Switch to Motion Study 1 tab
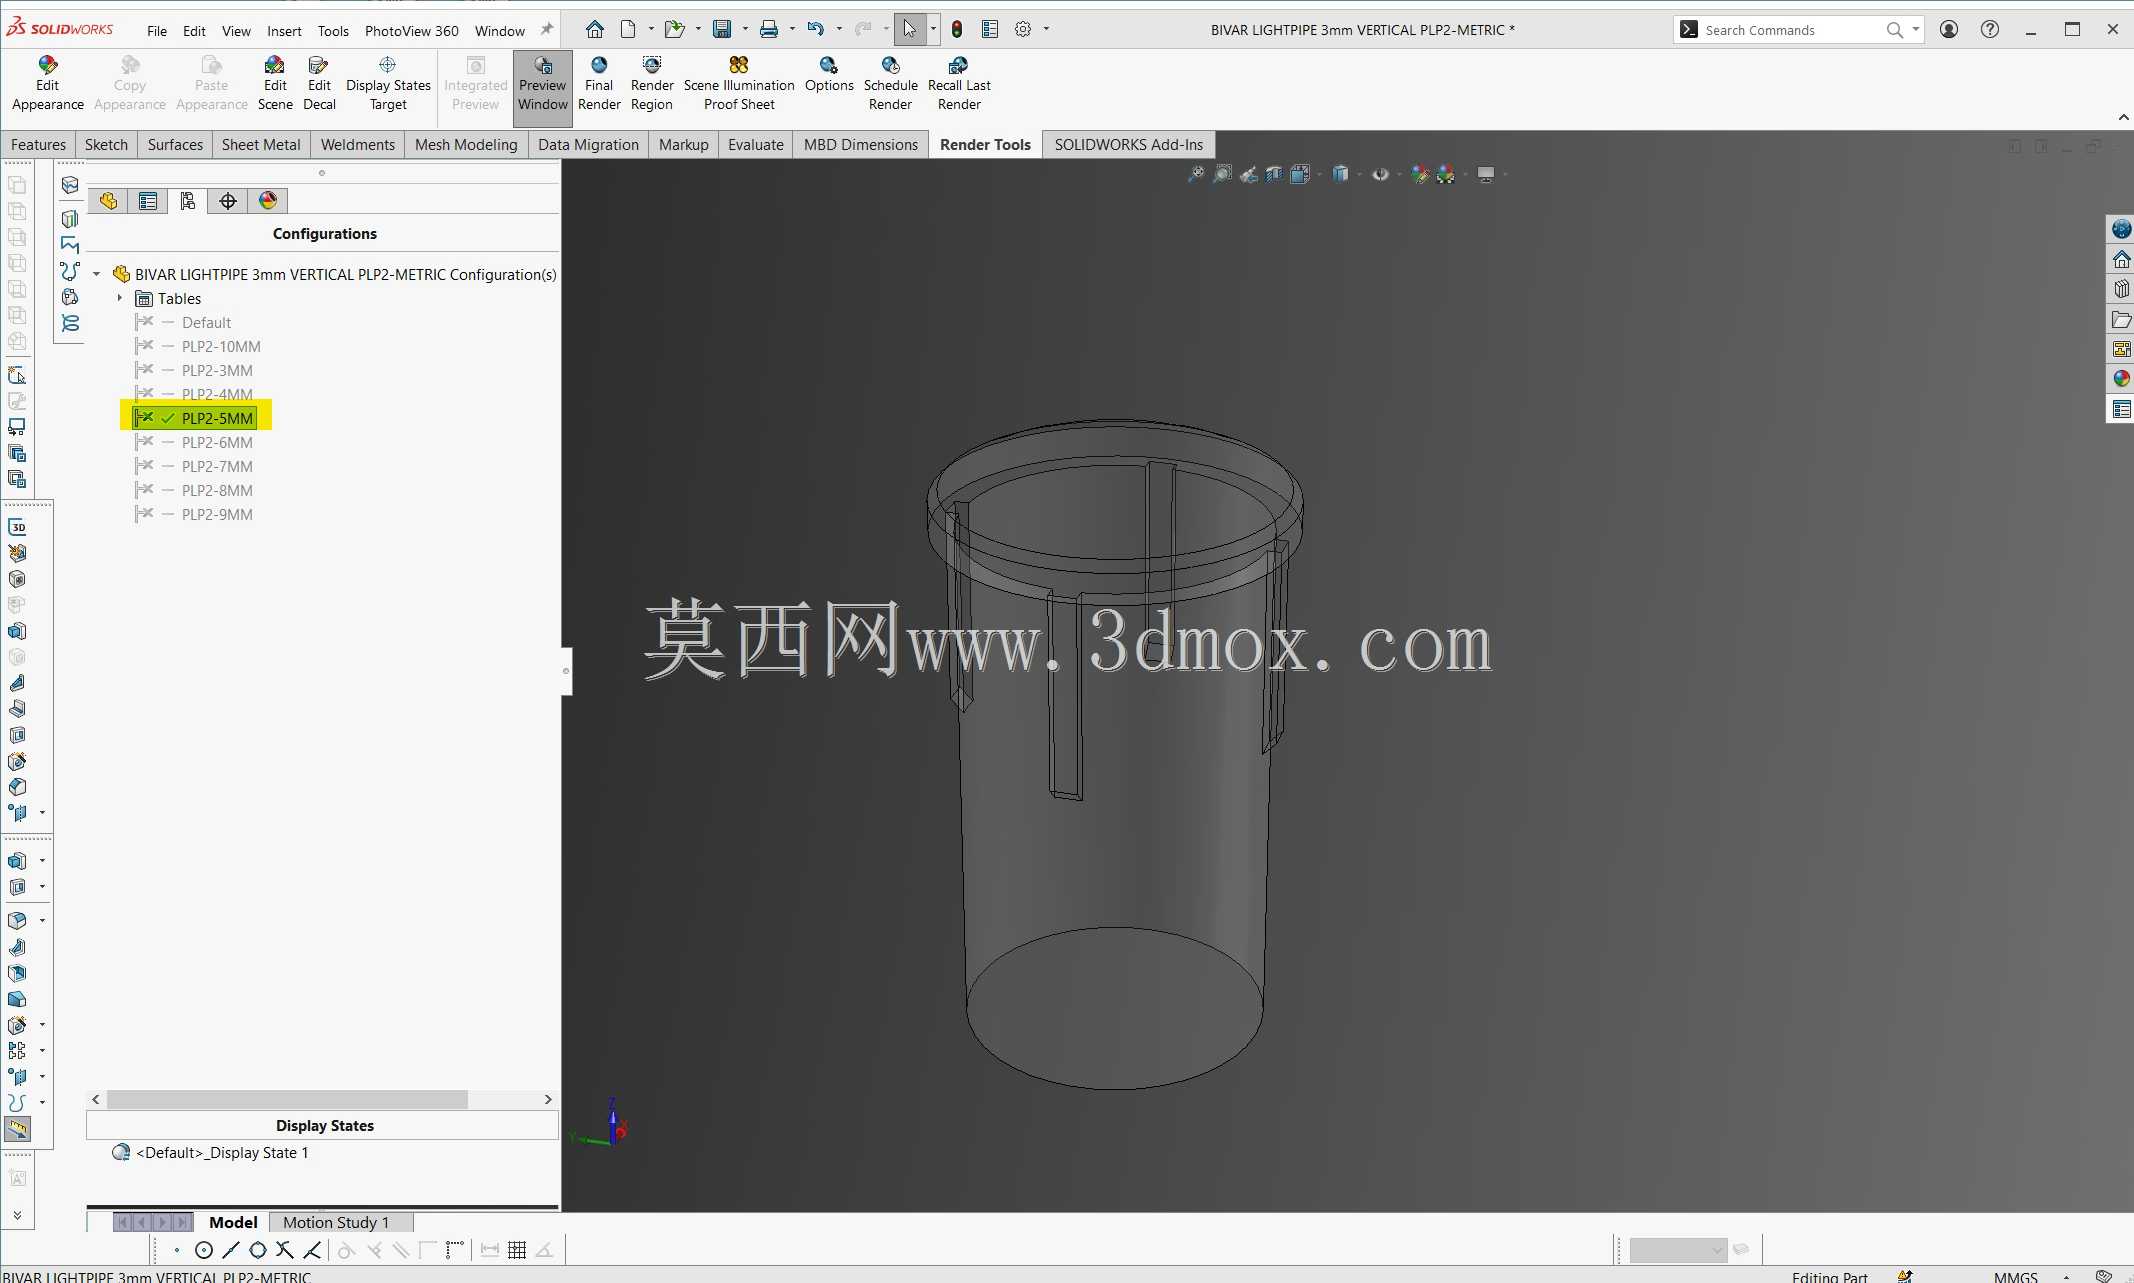The image size is (2134, 1283). 336,1222
